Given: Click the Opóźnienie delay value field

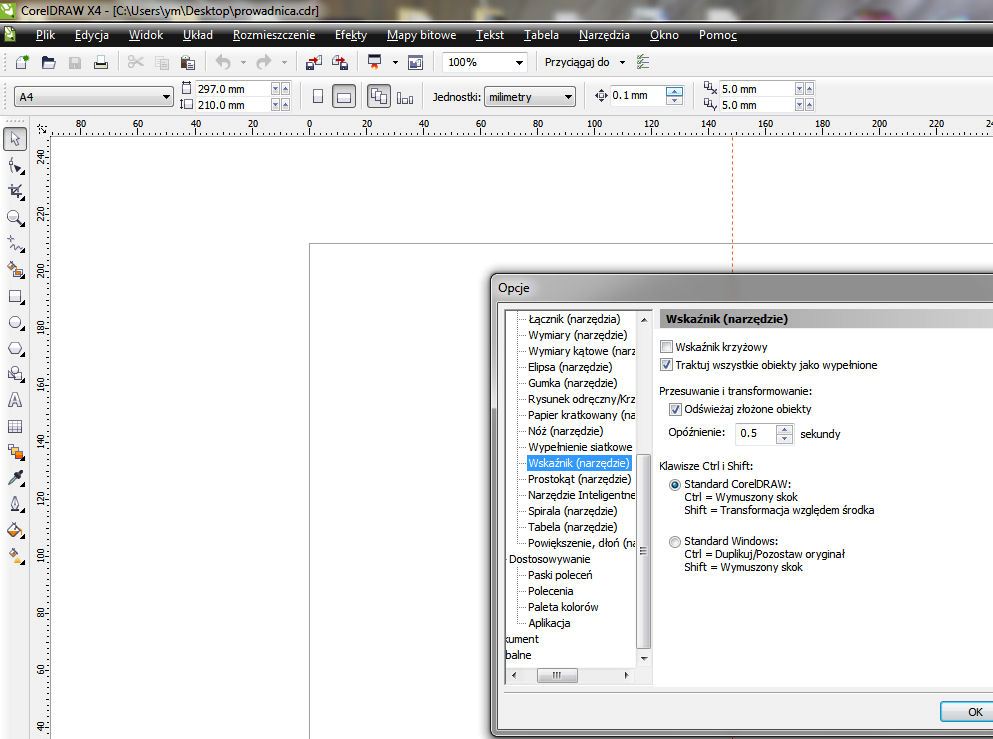Looking at the screenshot, I should tap(755, 434).
